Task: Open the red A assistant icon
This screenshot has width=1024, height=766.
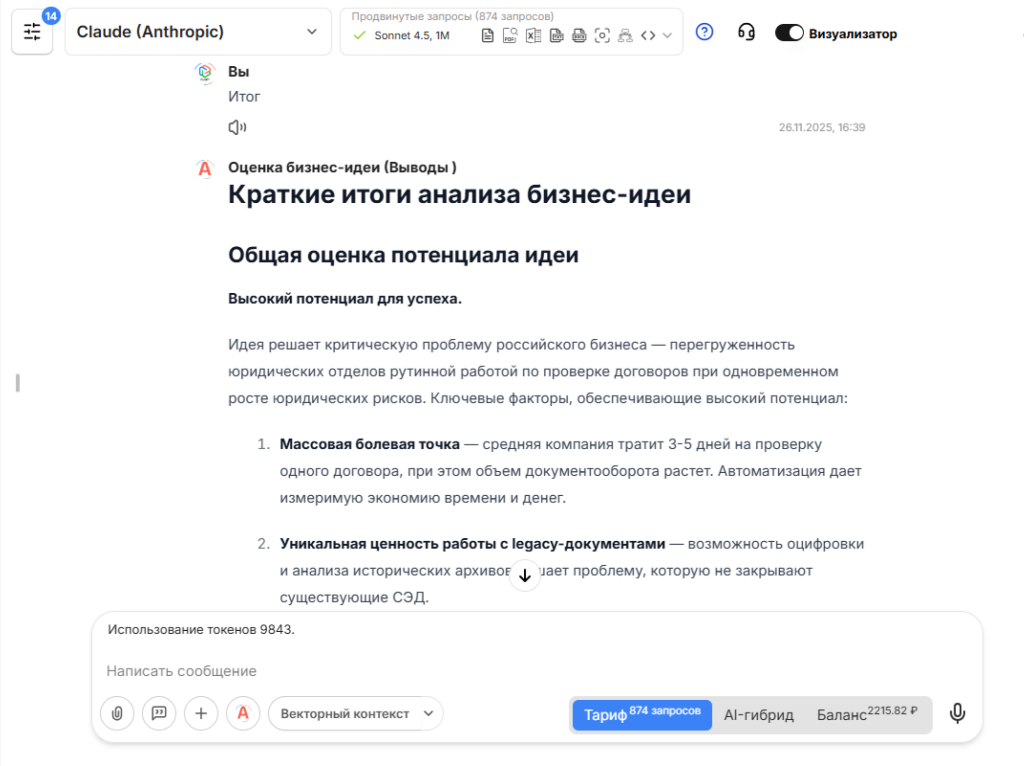Action: 243,713
